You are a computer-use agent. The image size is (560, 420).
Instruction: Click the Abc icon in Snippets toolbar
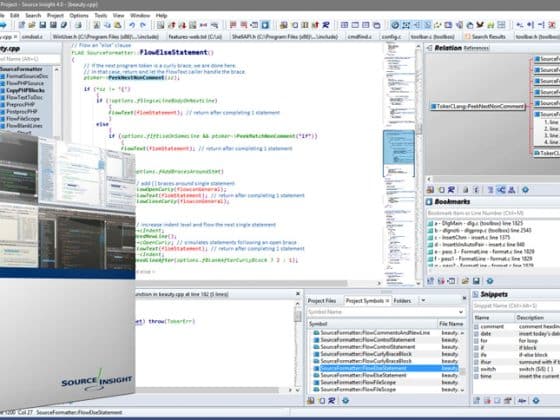tap(522, 401)
